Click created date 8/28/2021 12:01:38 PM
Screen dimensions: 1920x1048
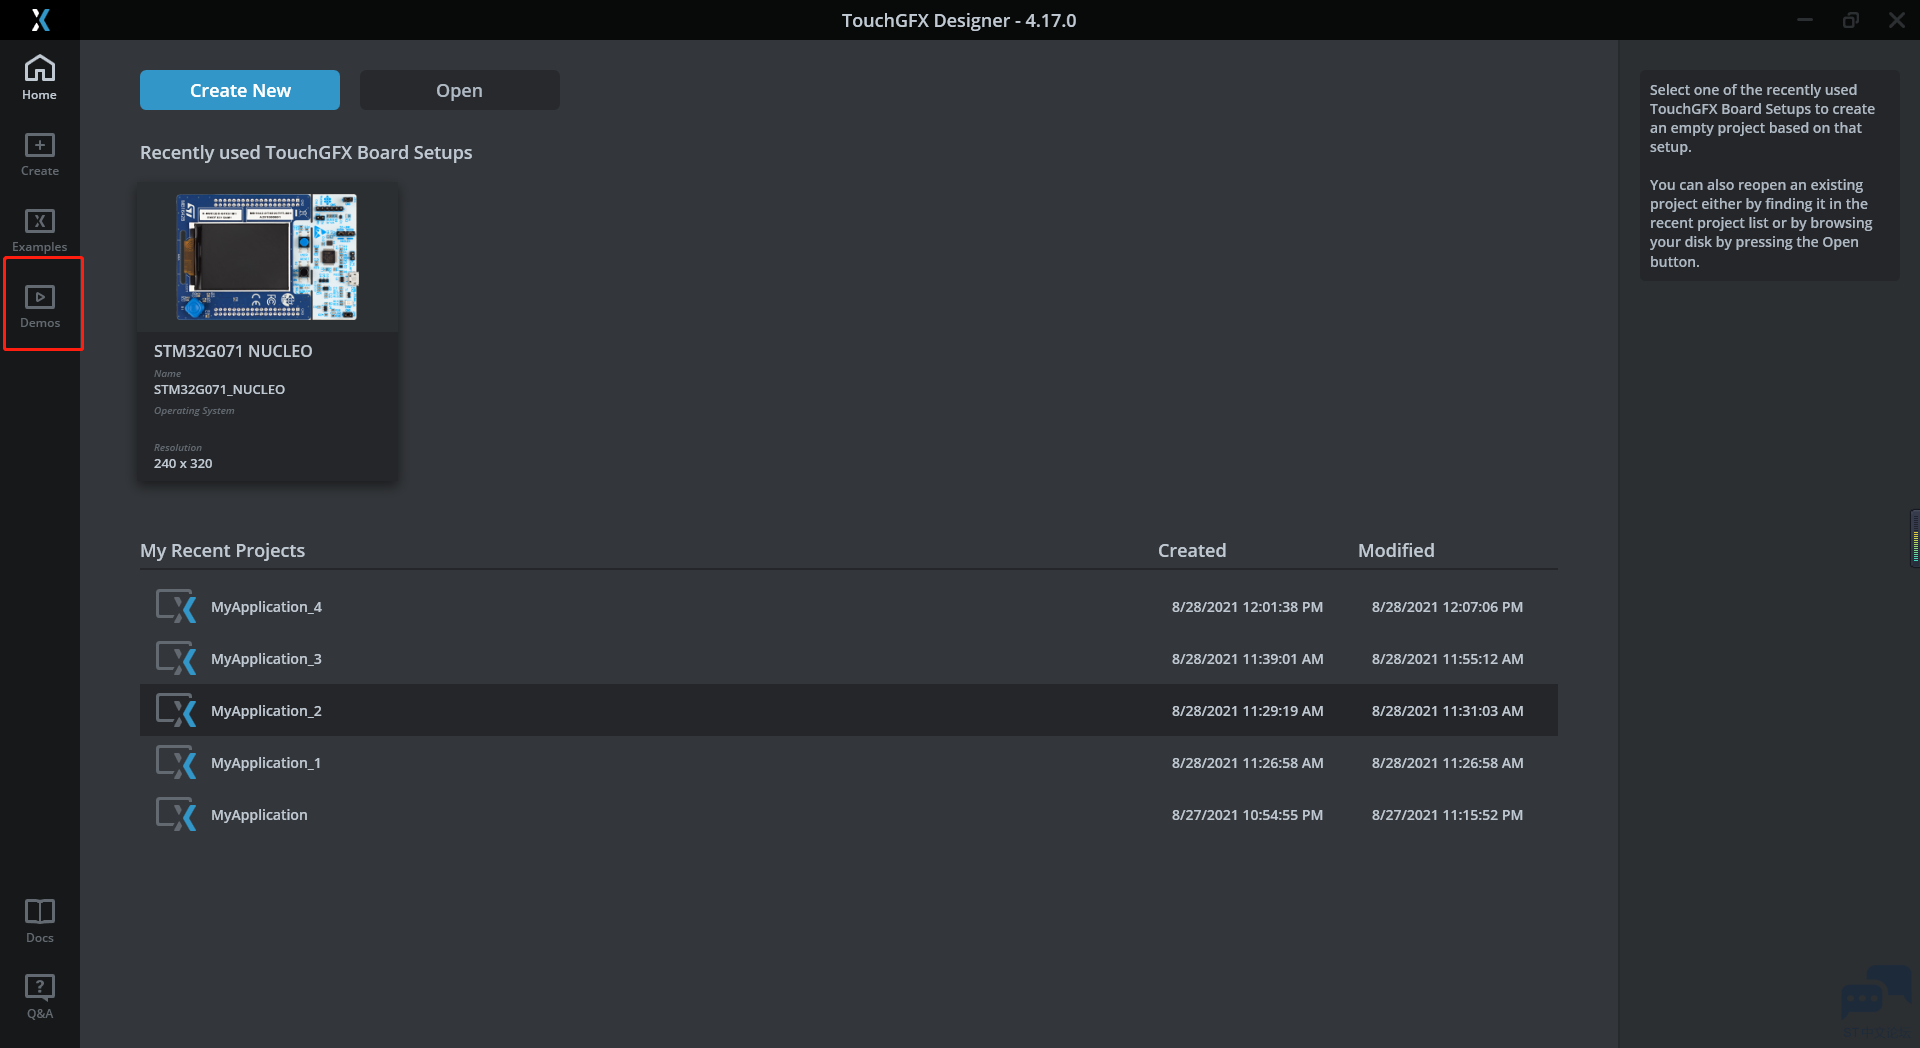(x=1247, y=607)
